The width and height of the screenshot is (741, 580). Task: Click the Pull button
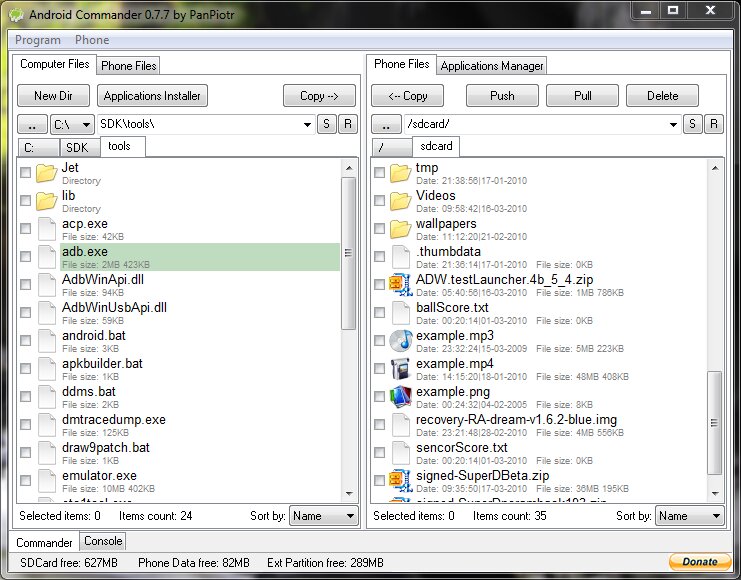pos(582,96)
